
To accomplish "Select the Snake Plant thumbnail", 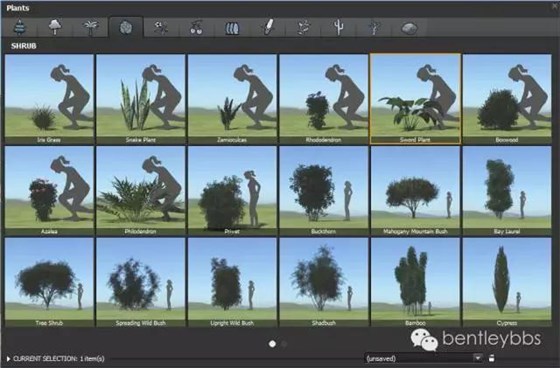I will (141, 99).
